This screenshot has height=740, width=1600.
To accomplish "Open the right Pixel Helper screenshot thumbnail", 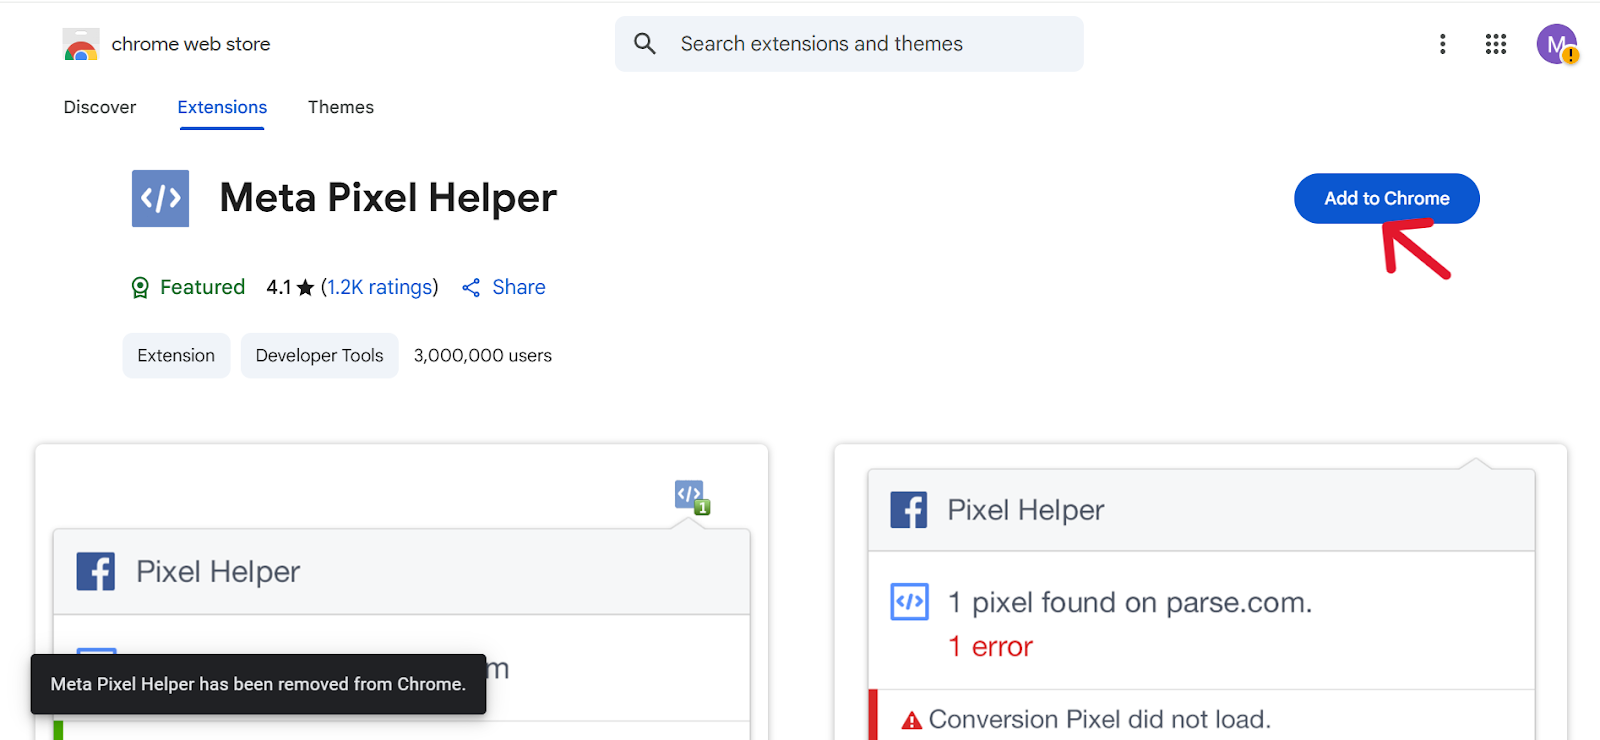I will point(1201,592).
